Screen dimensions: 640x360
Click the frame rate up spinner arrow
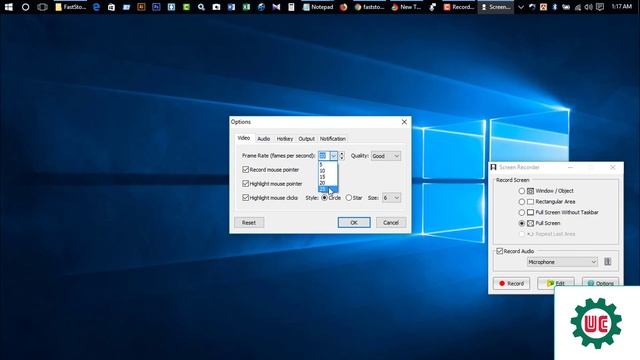coord(342,153)
